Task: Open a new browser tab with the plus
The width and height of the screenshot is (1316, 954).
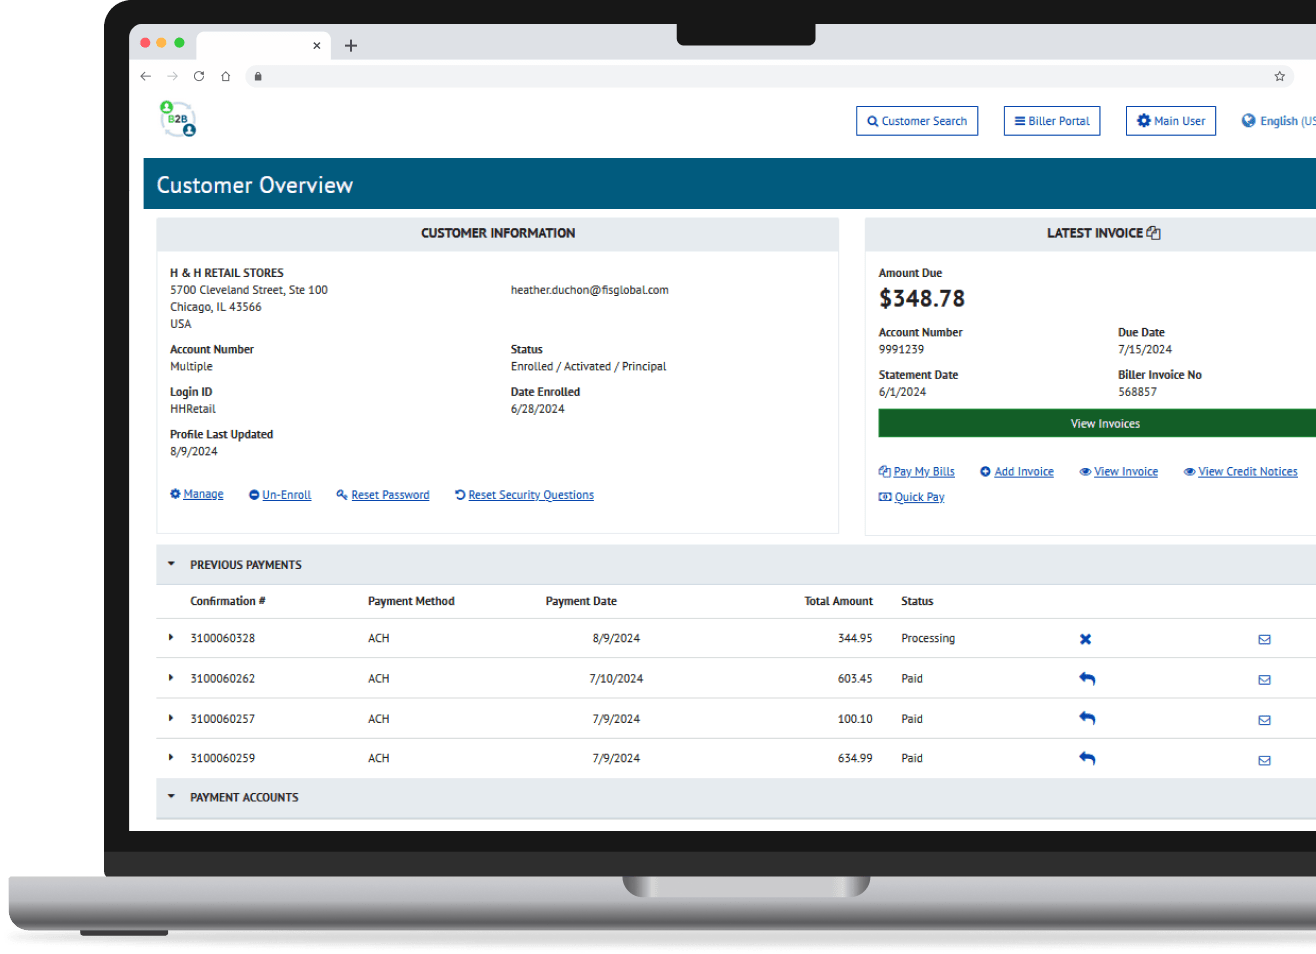Action: click(351, 45)
